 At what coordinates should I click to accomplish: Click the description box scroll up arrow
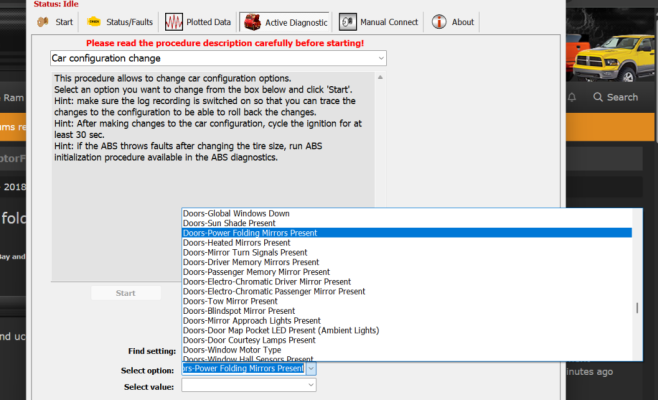tap(380, 77)
